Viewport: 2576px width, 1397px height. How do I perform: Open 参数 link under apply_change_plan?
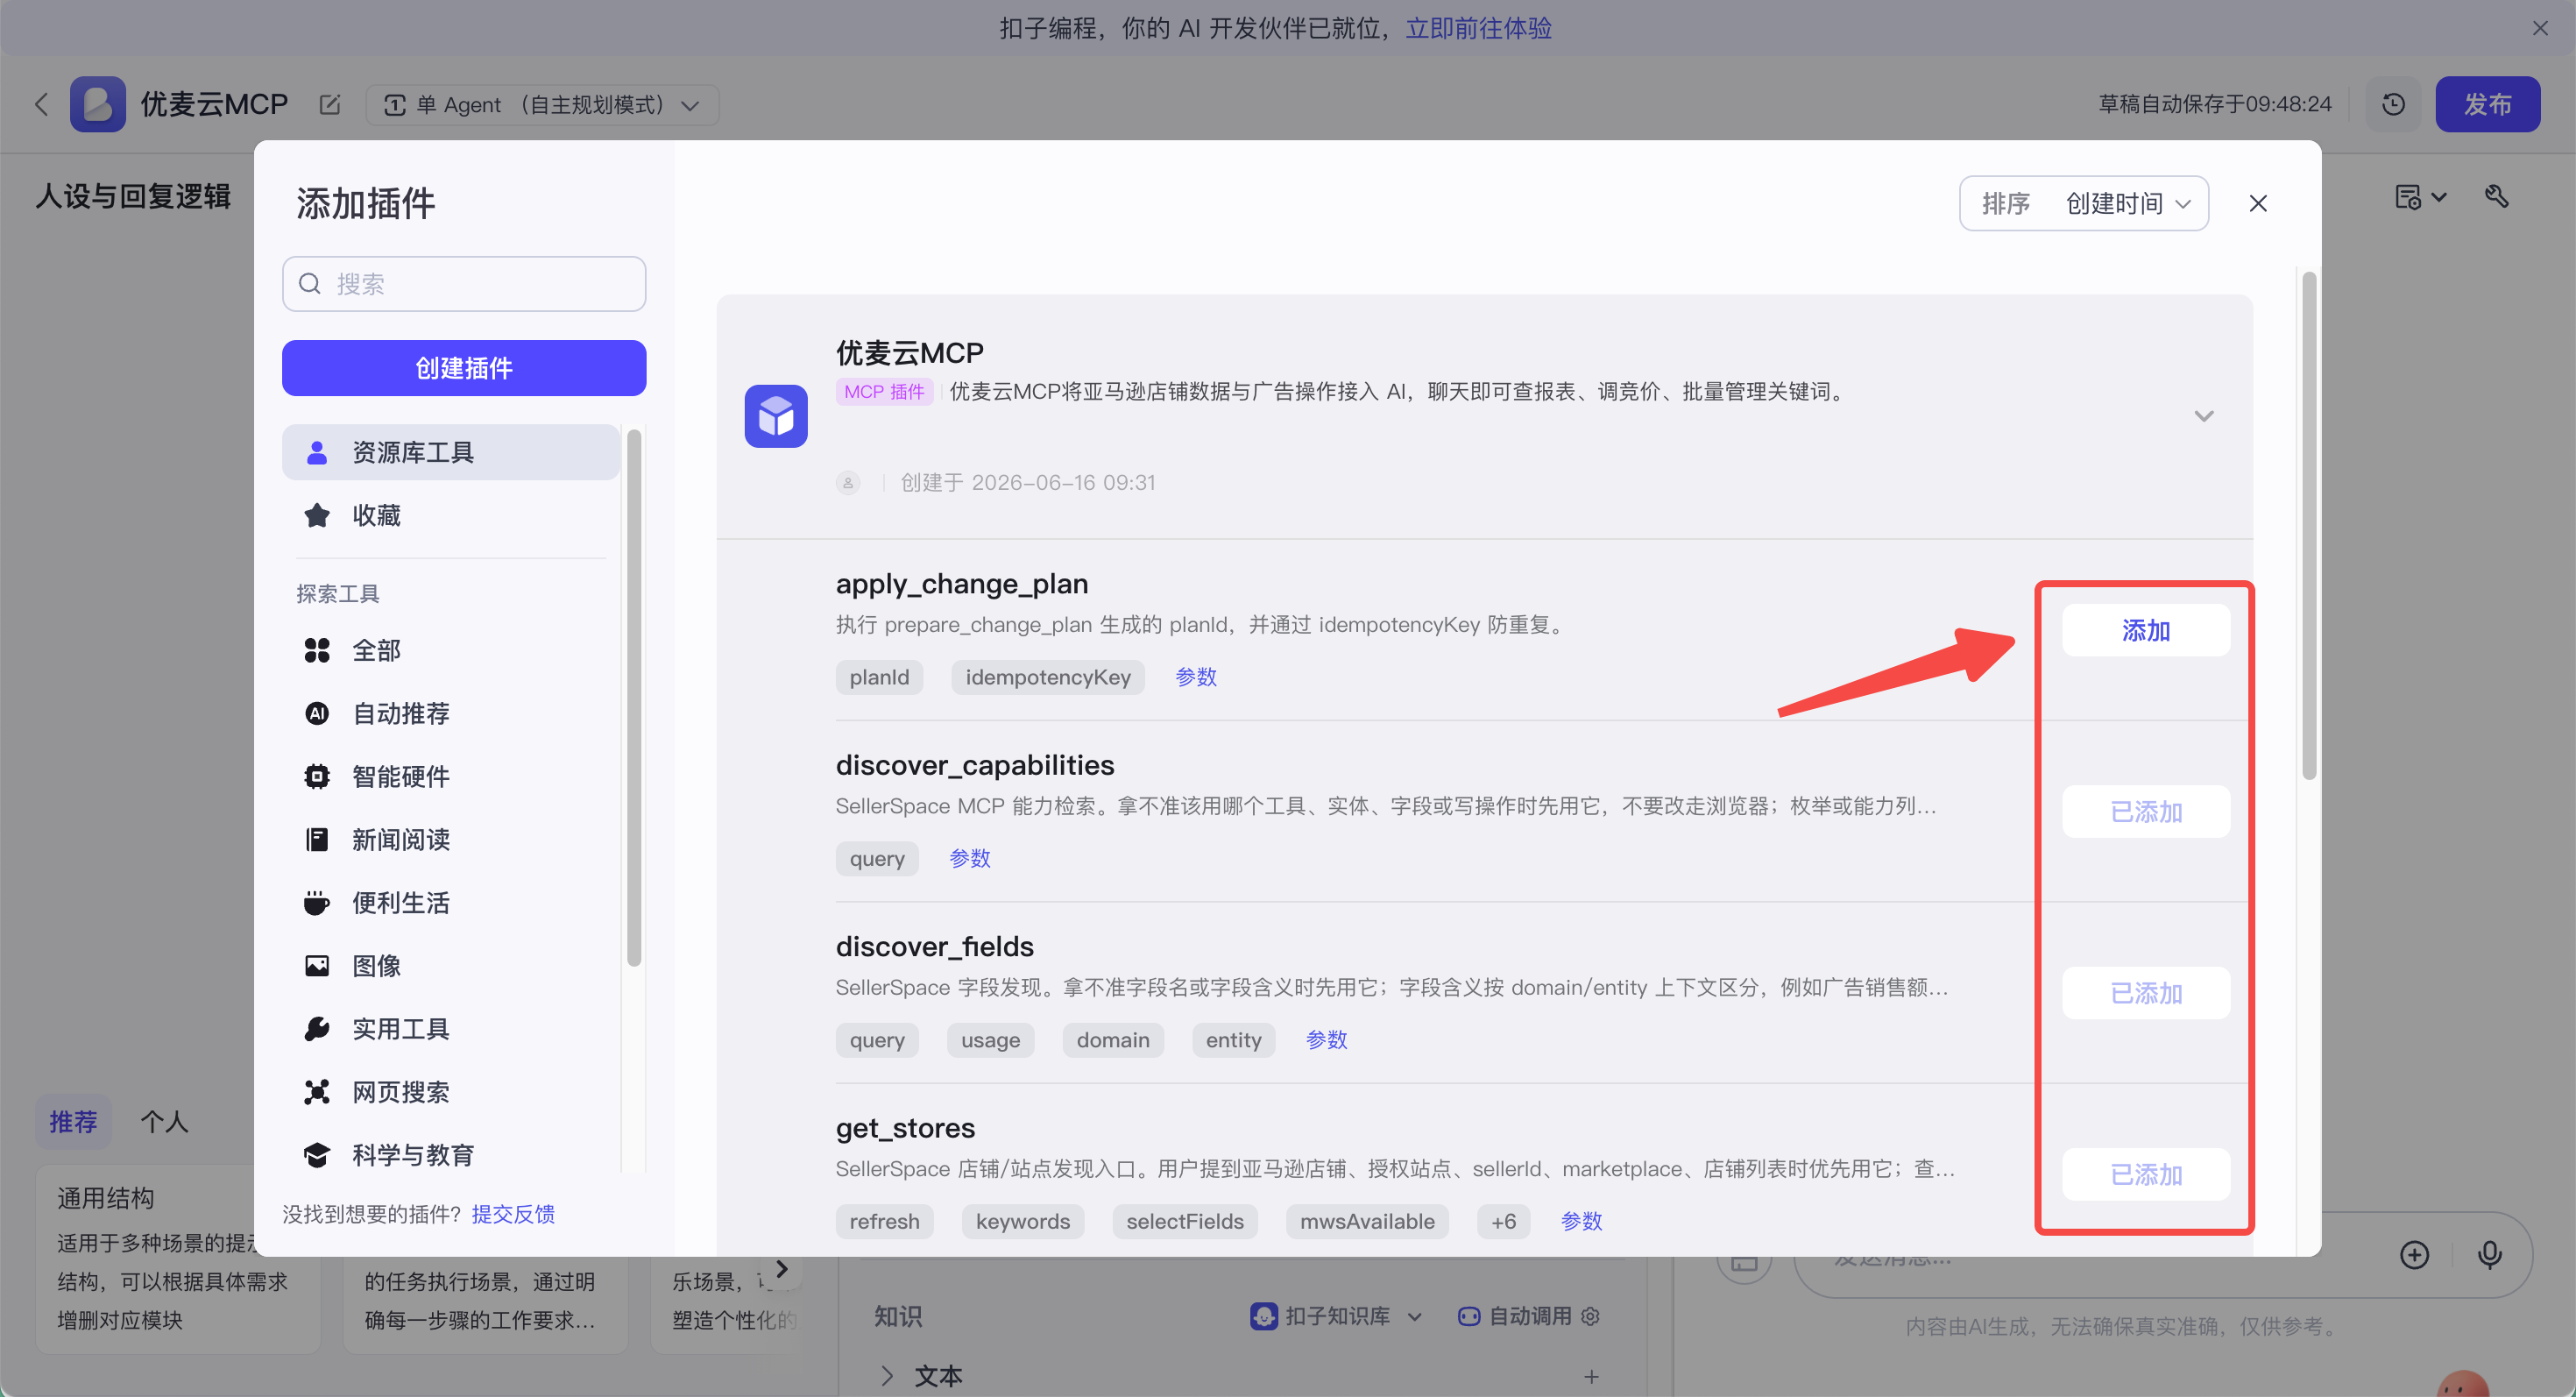point(1196,677)
